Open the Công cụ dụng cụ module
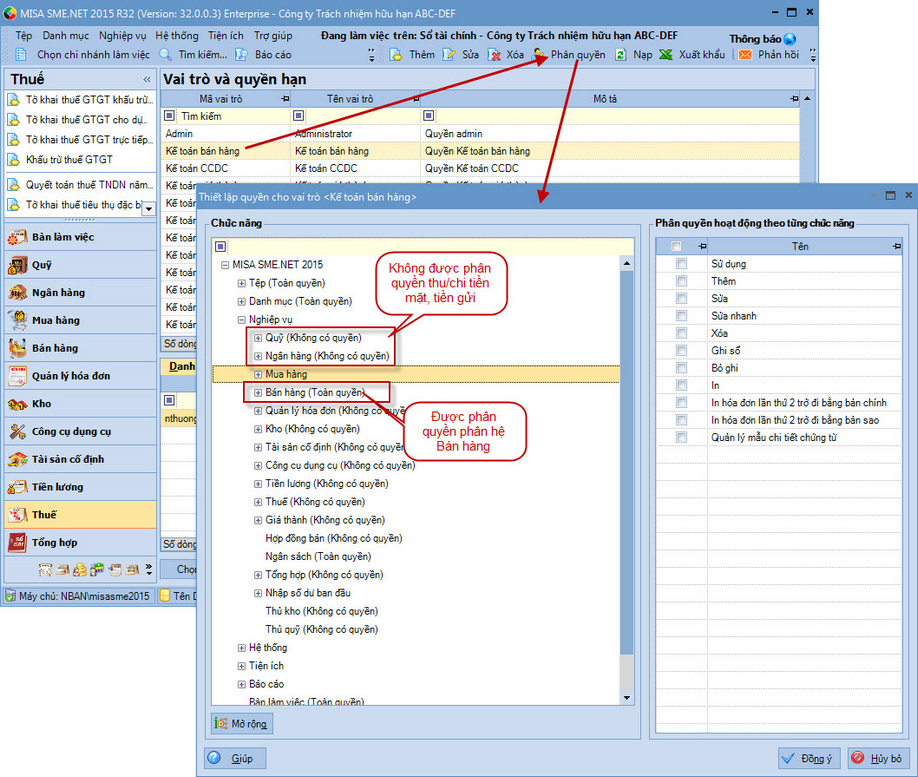 point(81,432)
